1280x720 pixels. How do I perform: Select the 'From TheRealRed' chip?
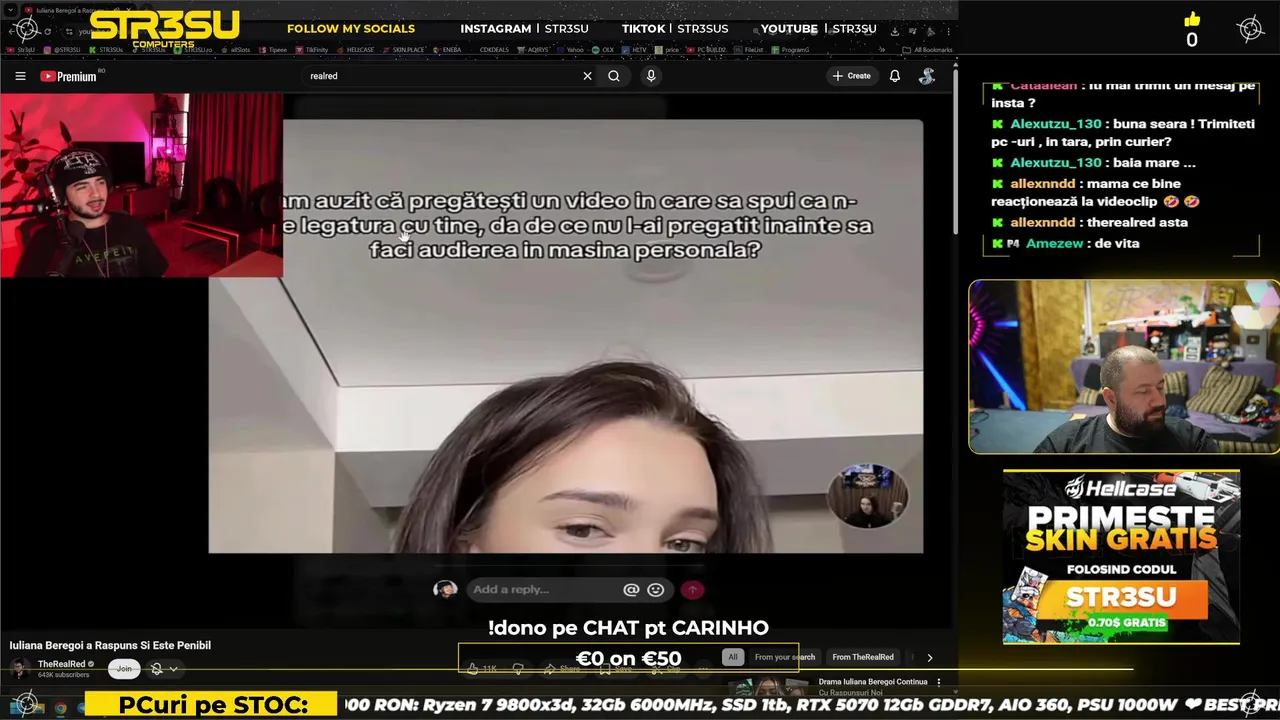(863, 657)
